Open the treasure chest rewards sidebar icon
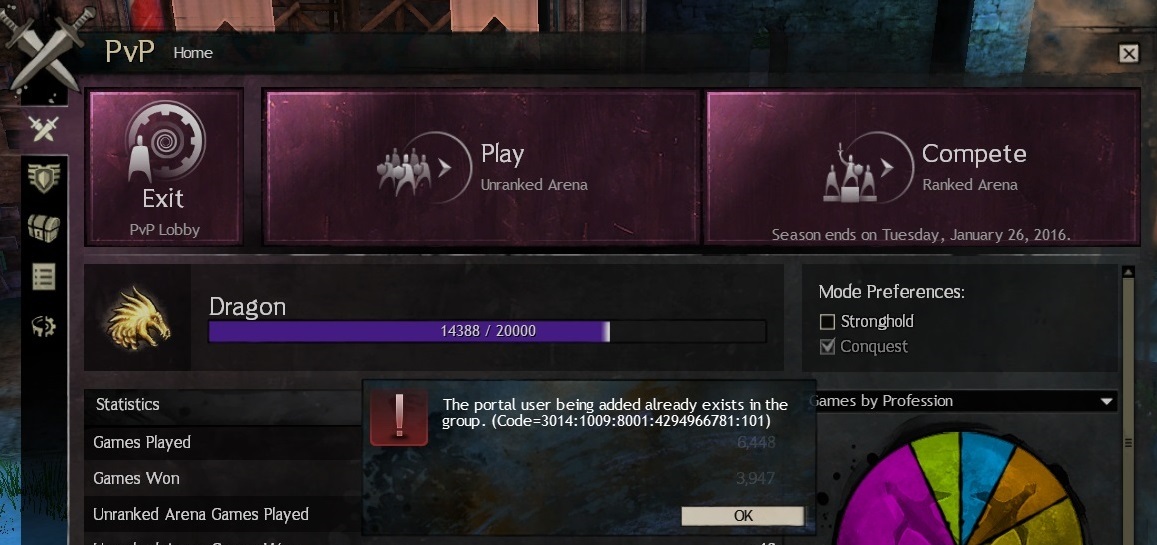The width and height of the screenshot is (1157, 545). tap(44, 227)
